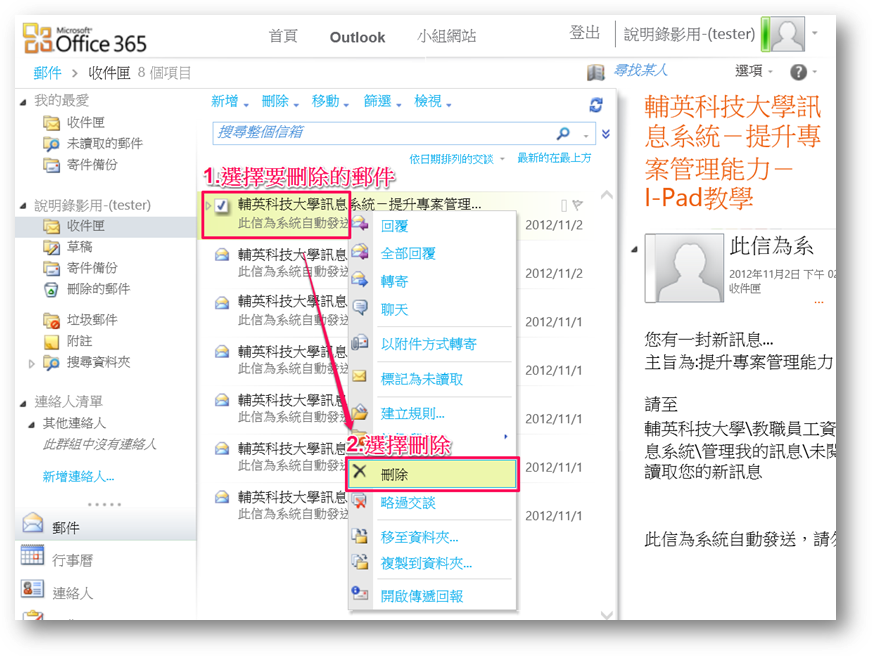Click 新增連絡人... link

(78, 476)
